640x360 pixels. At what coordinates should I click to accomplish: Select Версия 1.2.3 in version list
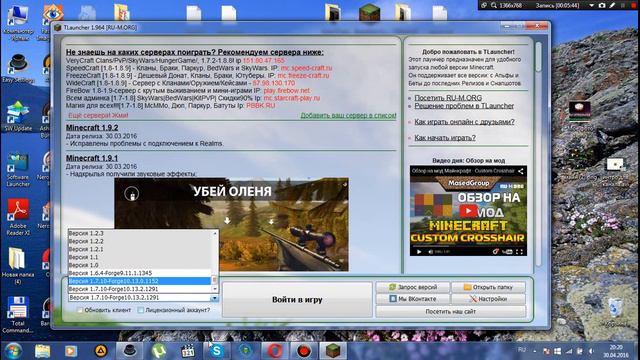(x=139, y=233)
